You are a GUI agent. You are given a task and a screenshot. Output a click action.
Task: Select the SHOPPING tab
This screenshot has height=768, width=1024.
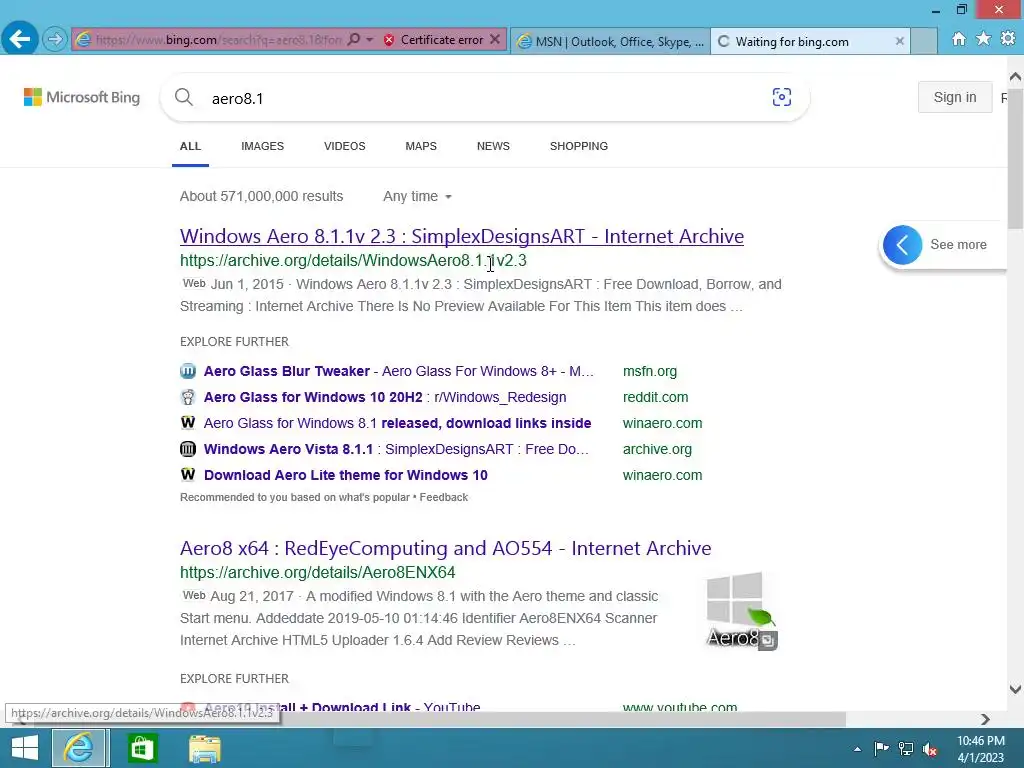579,146
